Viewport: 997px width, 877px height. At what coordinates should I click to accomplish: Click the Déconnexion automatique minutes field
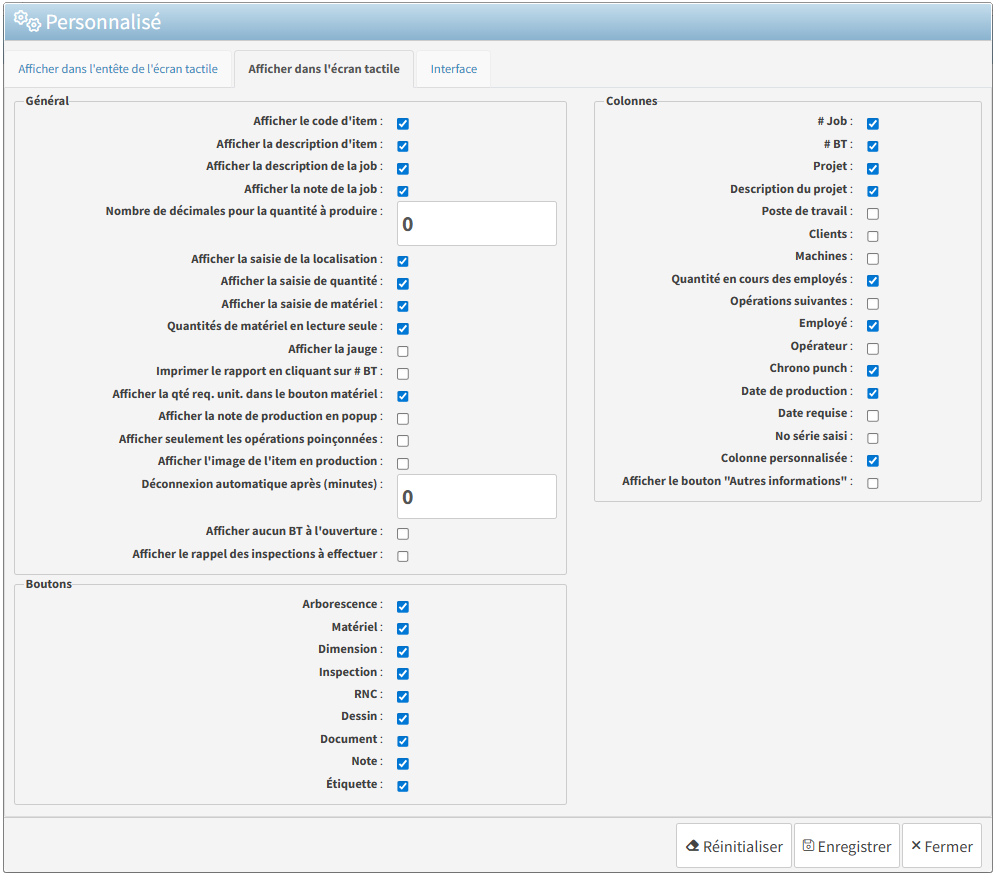(476, 497)
